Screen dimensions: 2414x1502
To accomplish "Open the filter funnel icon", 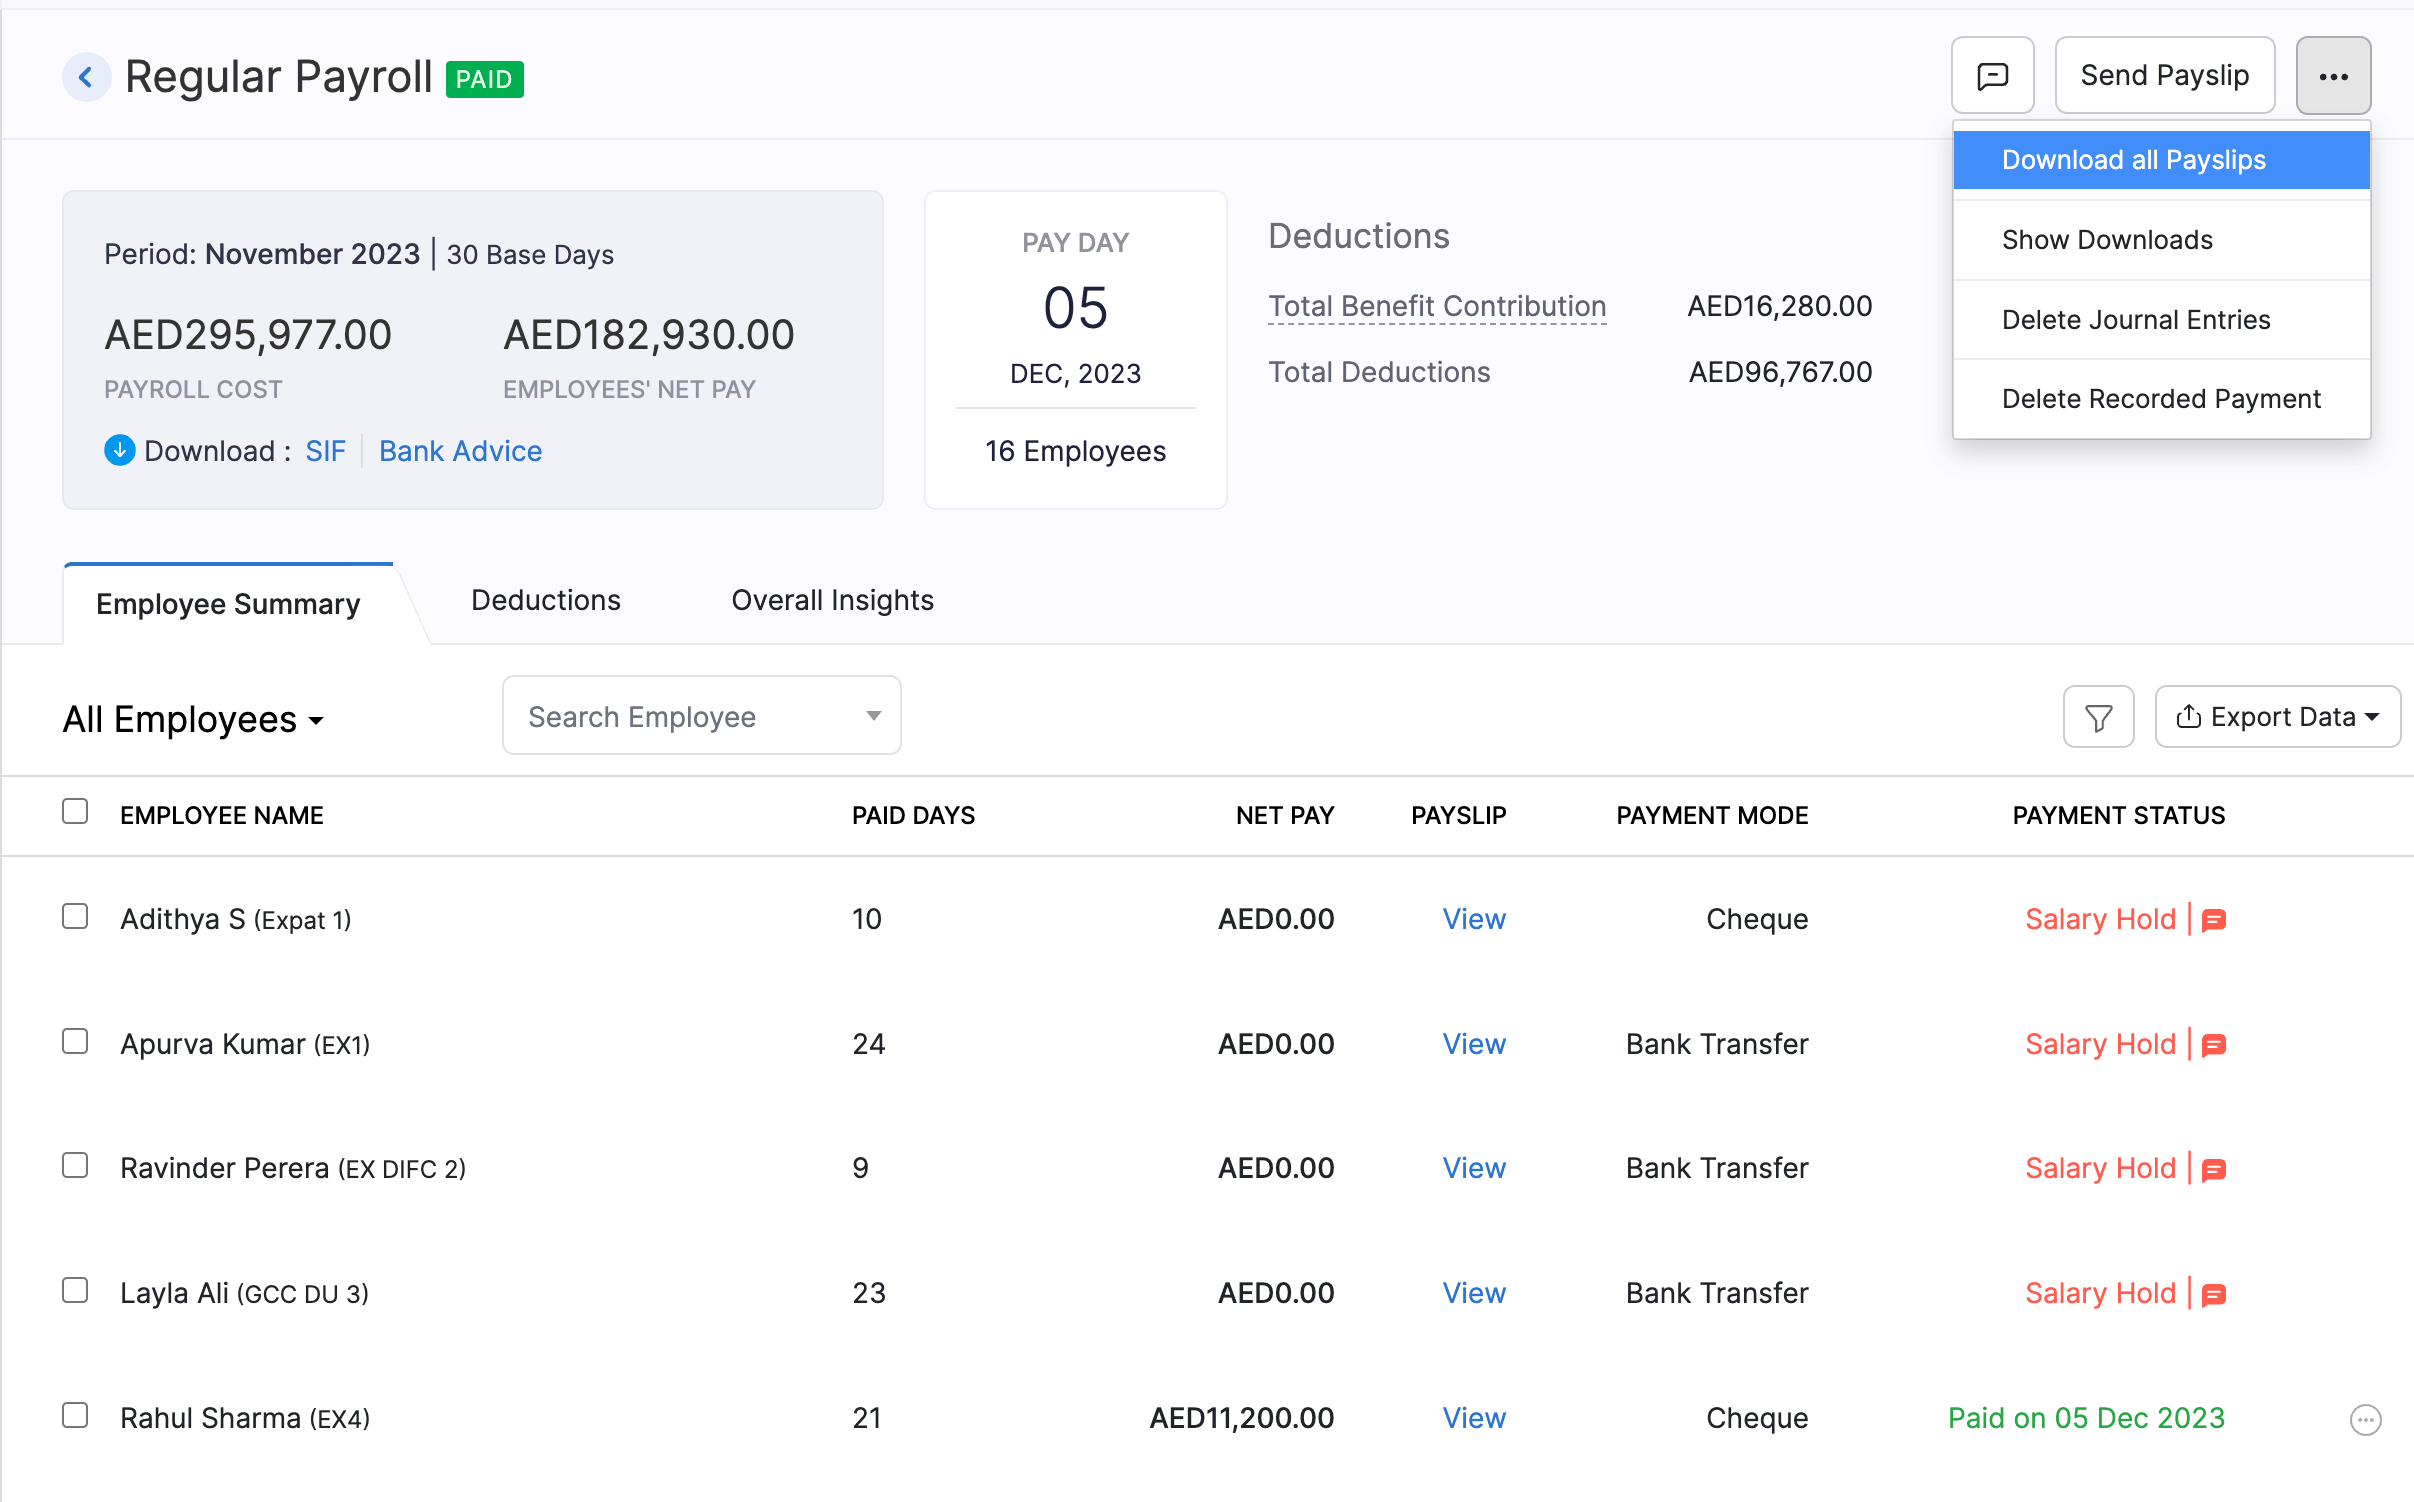I will pyautogui.click(x=2098, y=717).
